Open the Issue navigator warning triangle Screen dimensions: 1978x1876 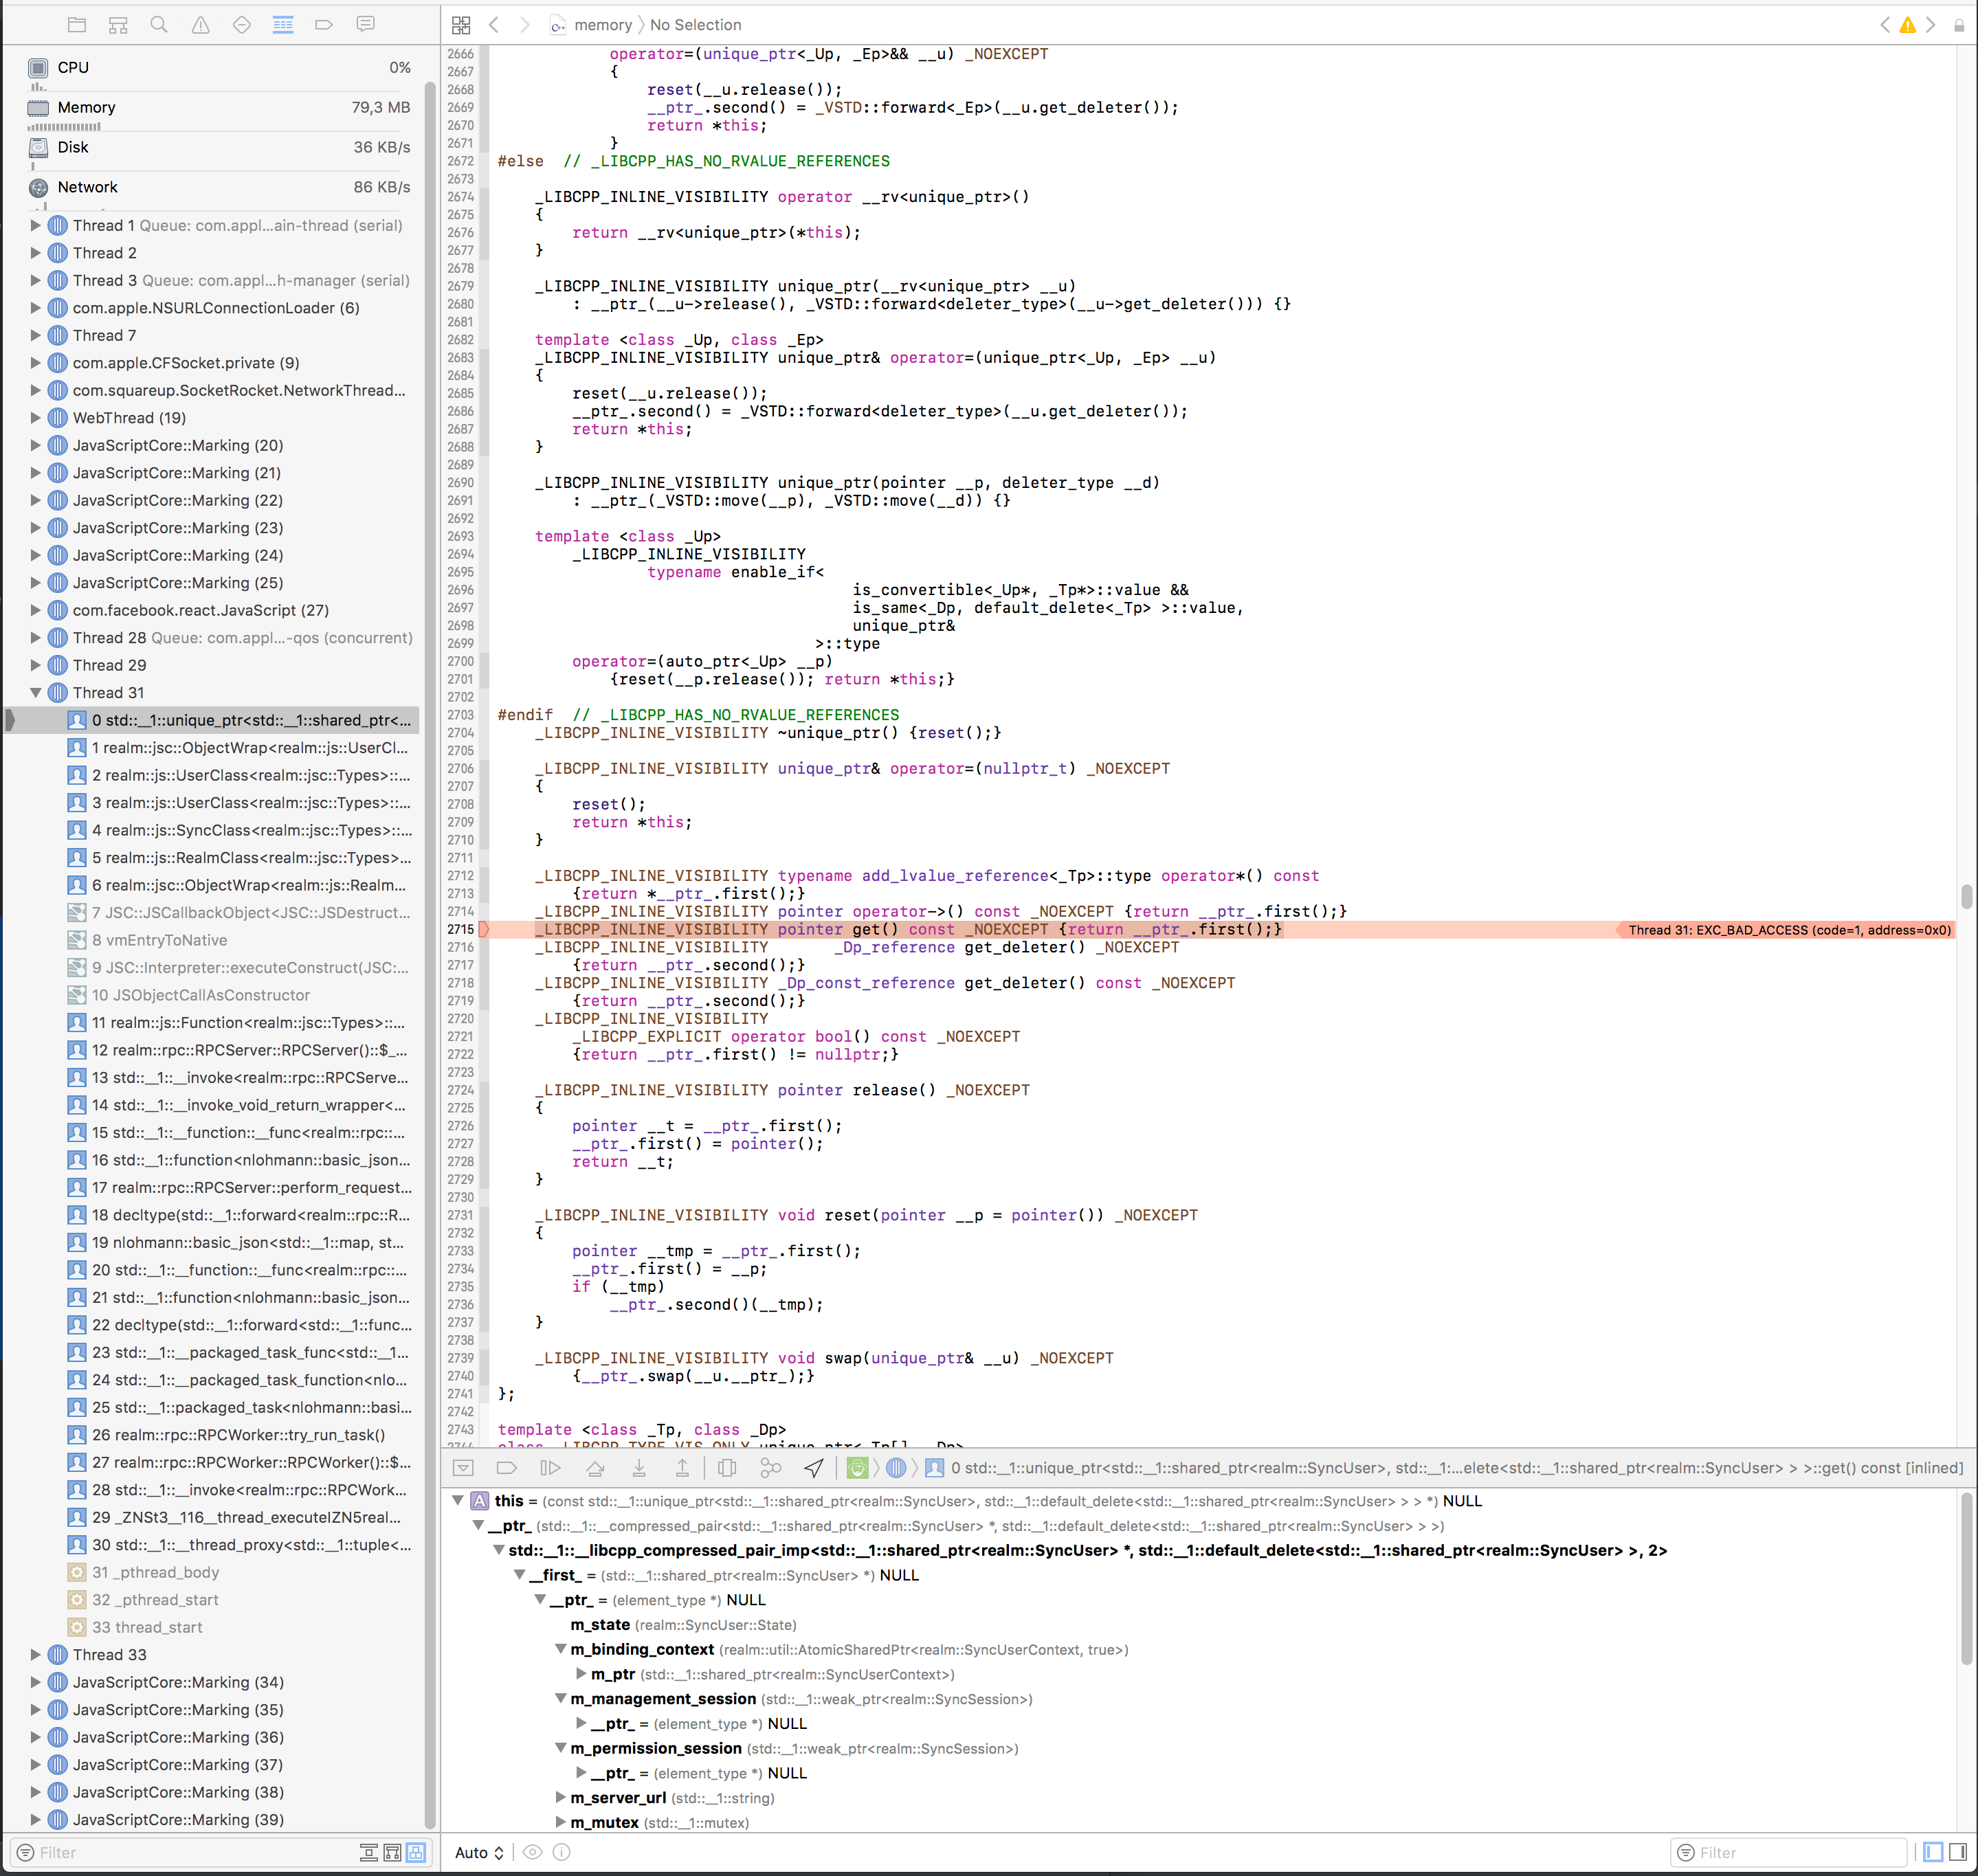point(200,24)
